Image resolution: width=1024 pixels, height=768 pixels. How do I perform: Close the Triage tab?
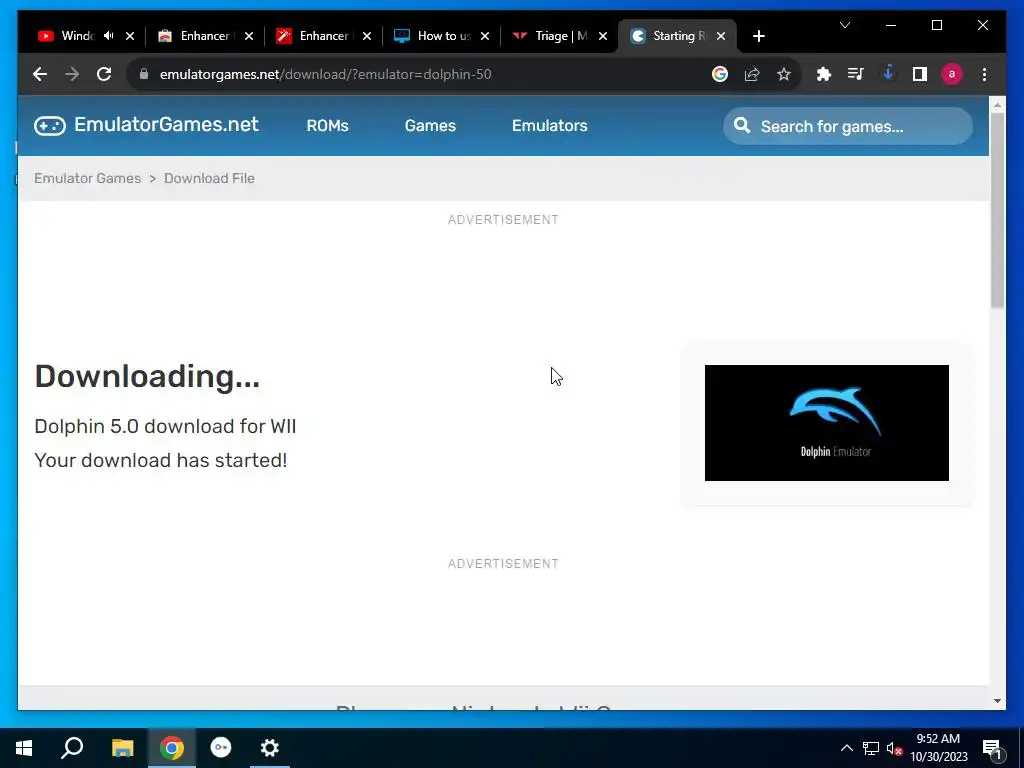603,36
